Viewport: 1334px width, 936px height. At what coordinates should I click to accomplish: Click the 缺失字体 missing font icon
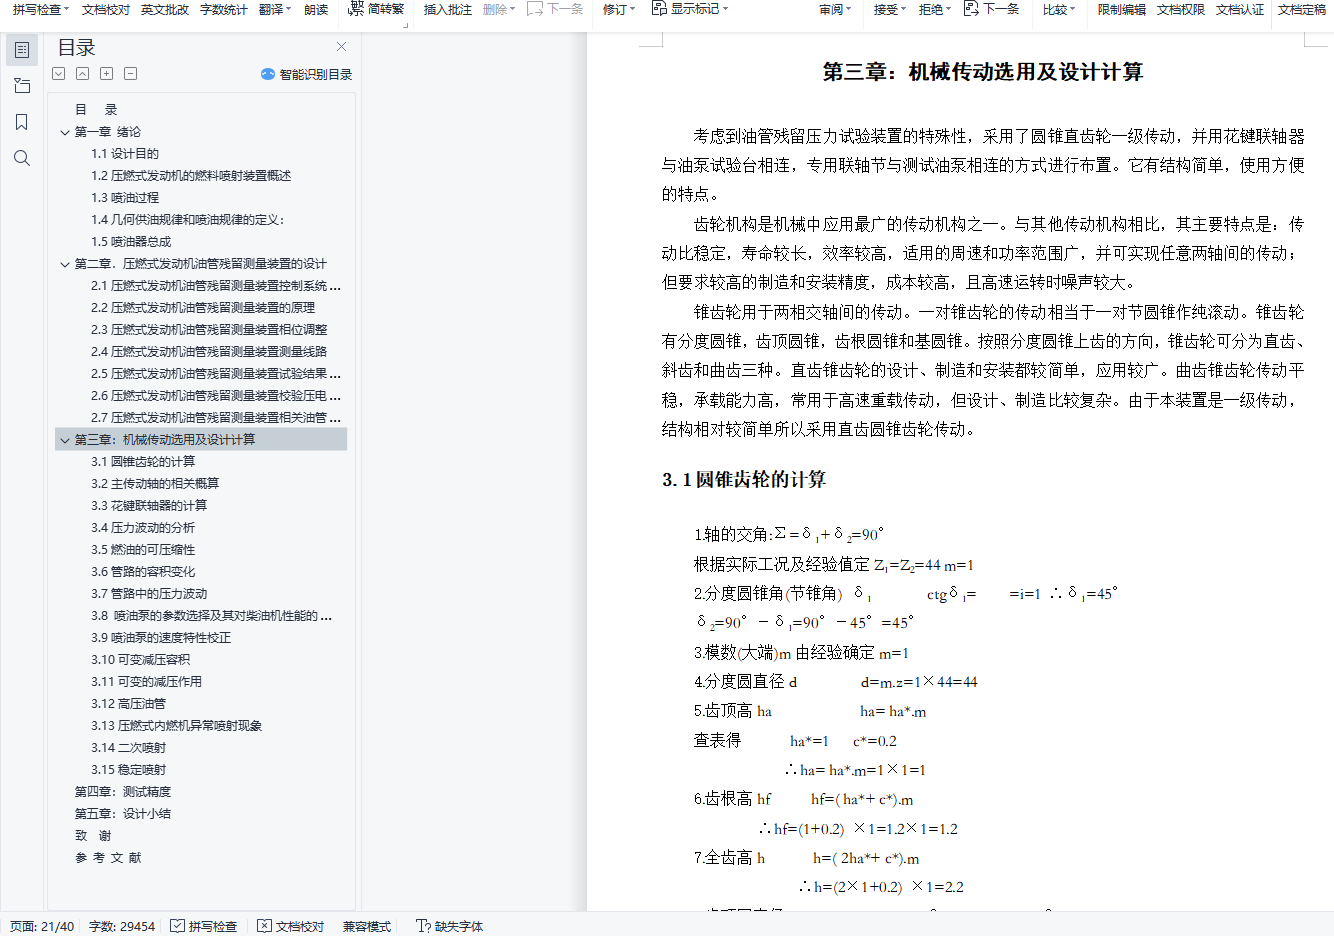point(423,926)
